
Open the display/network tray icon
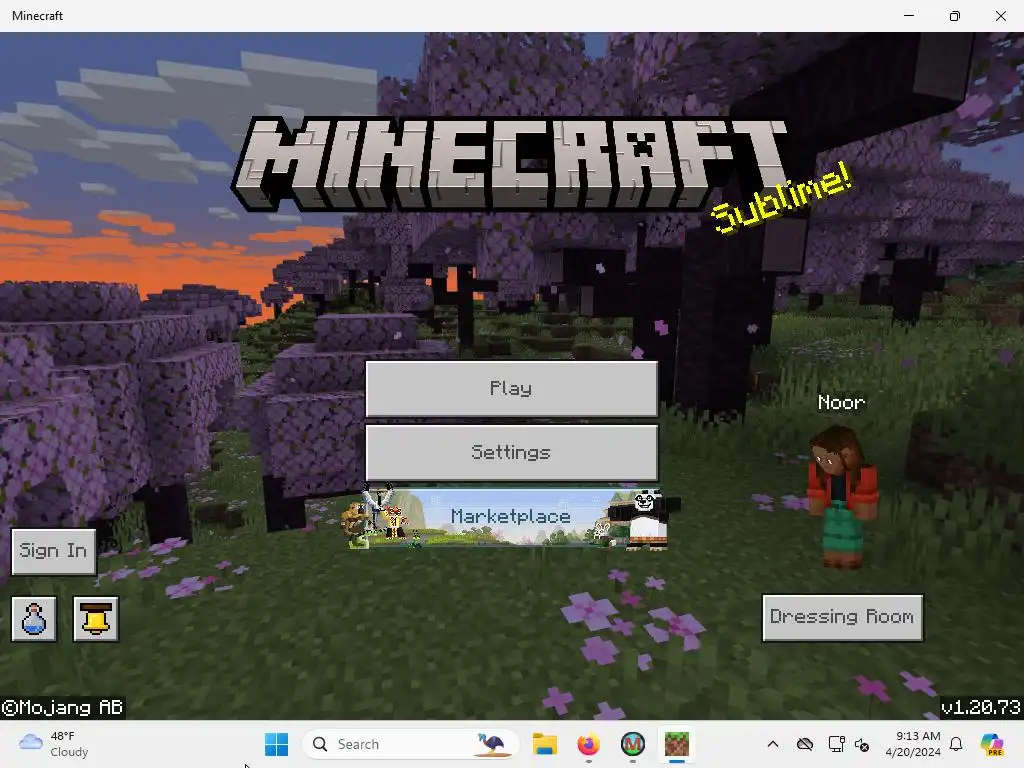(836, 744)
